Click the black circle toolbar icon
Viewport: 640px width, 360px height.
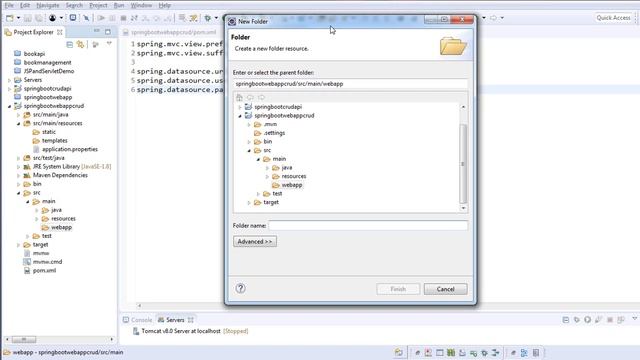[52, 18]
